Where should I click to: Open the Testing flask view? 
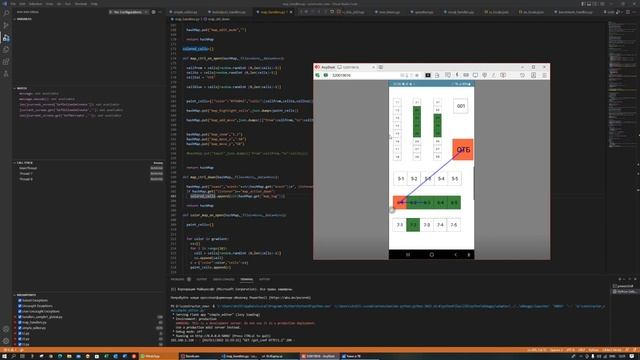click(6, 74)
